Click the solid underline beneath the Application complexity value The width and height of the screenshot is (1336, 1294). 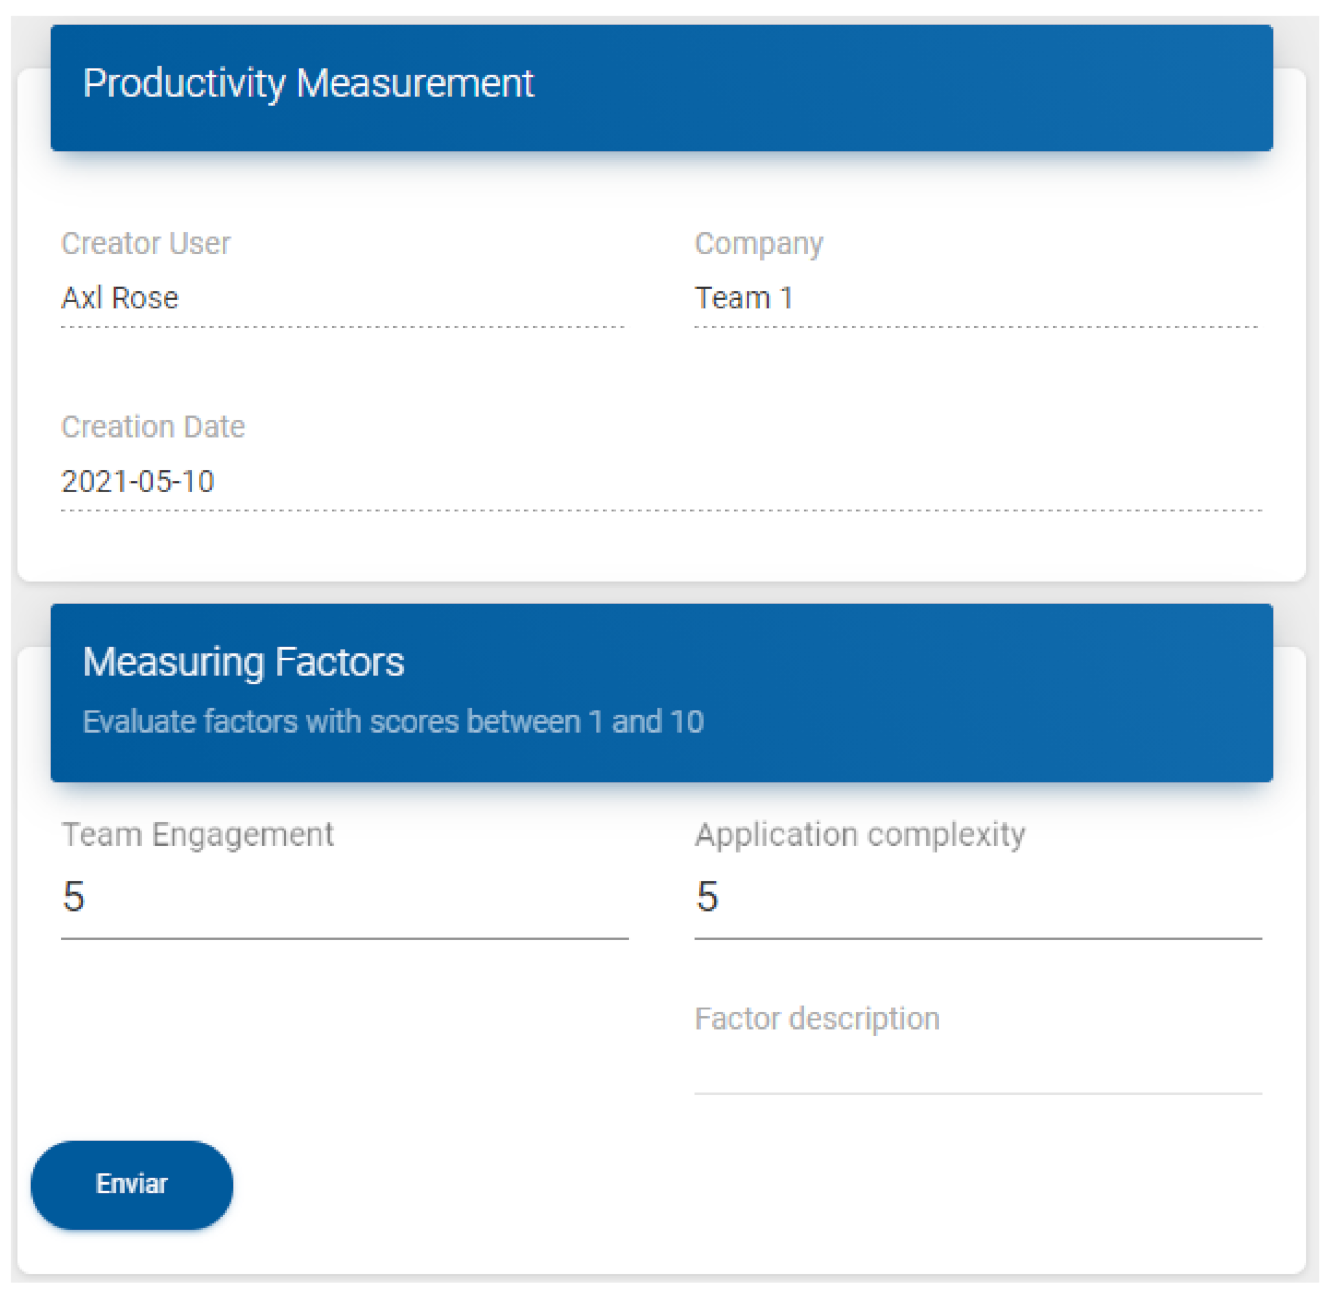point(977,938)
